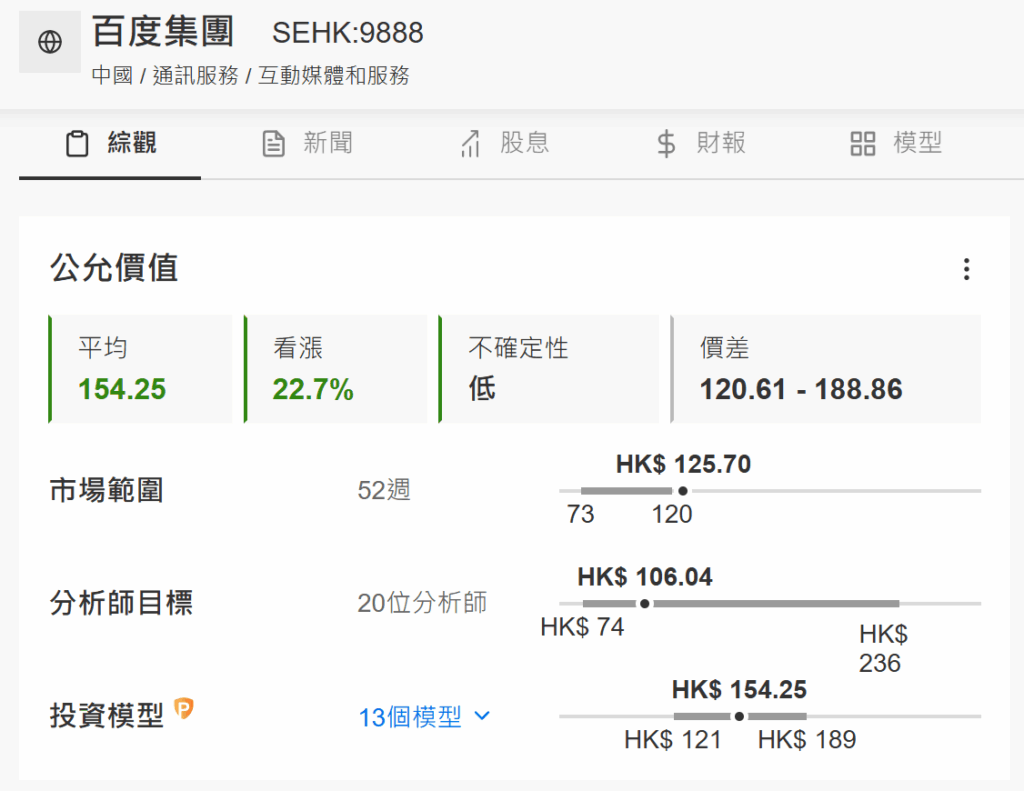Click the 公允價值 section heading

pyautogui.click(x=114, y=268)
